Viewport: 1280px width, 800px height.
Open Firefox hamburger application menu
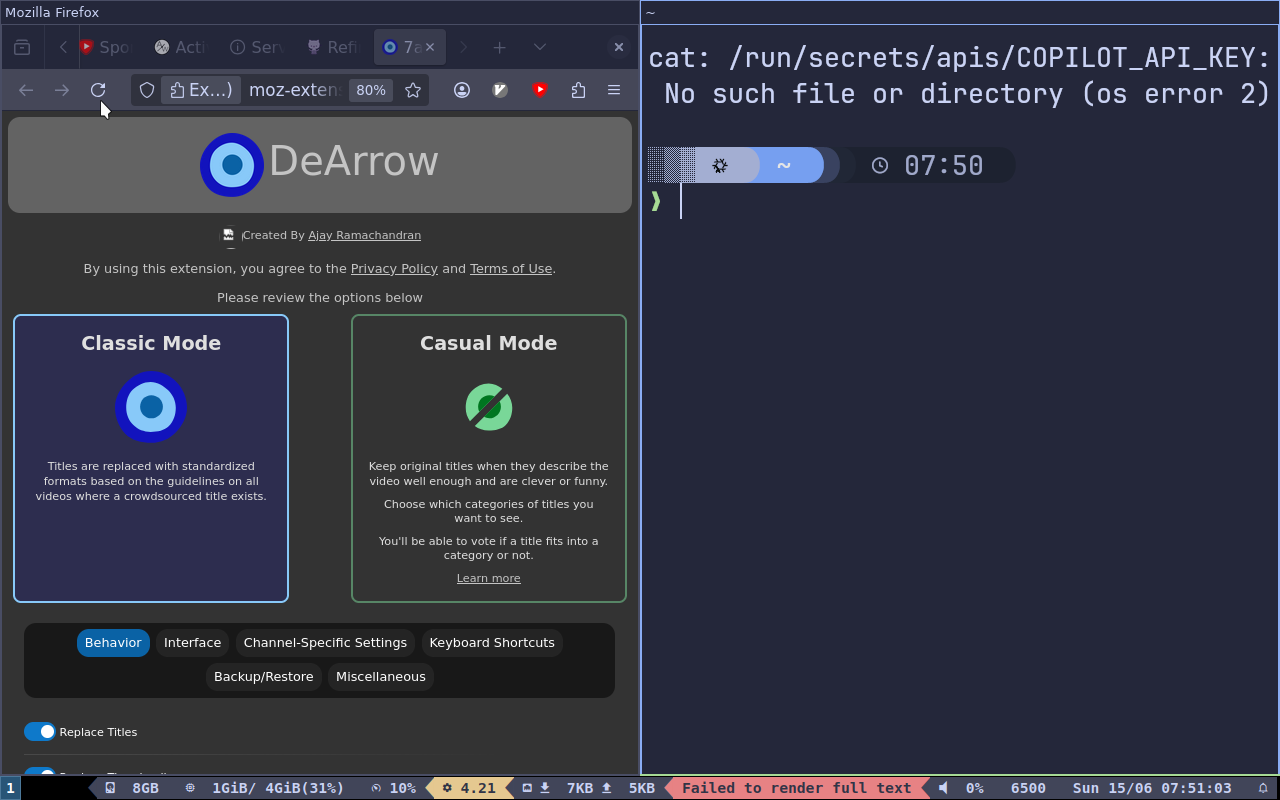pyautogui.click(x=614, y=90)
